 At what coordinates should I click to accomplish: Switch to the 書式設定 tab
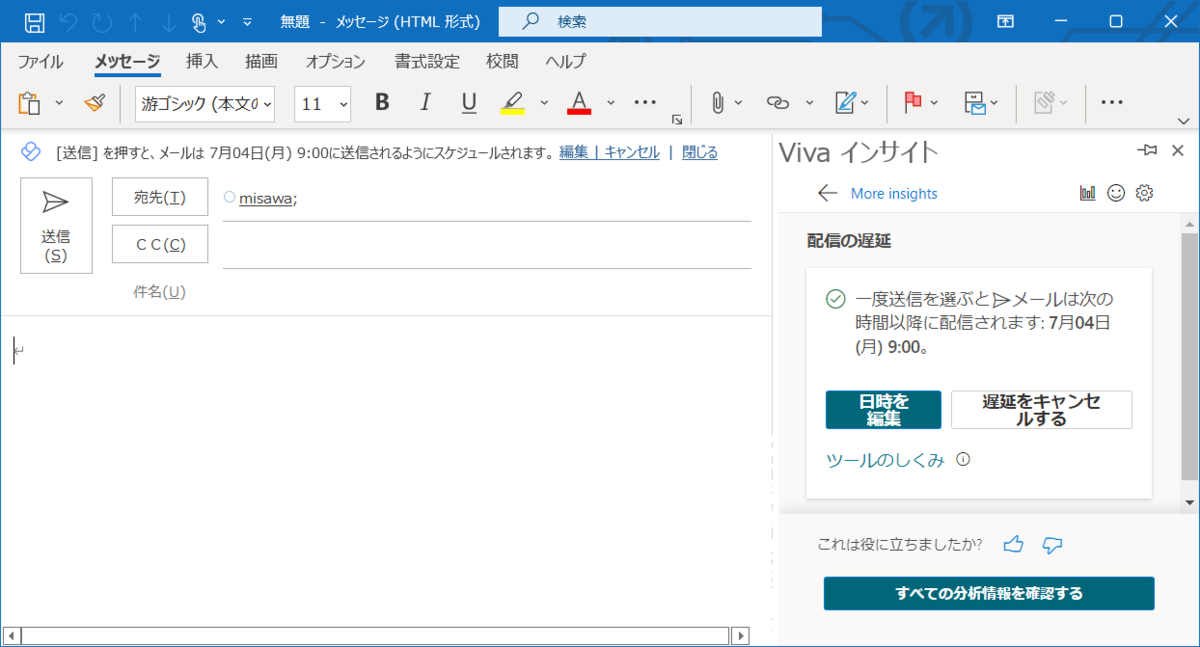(427, 61)
